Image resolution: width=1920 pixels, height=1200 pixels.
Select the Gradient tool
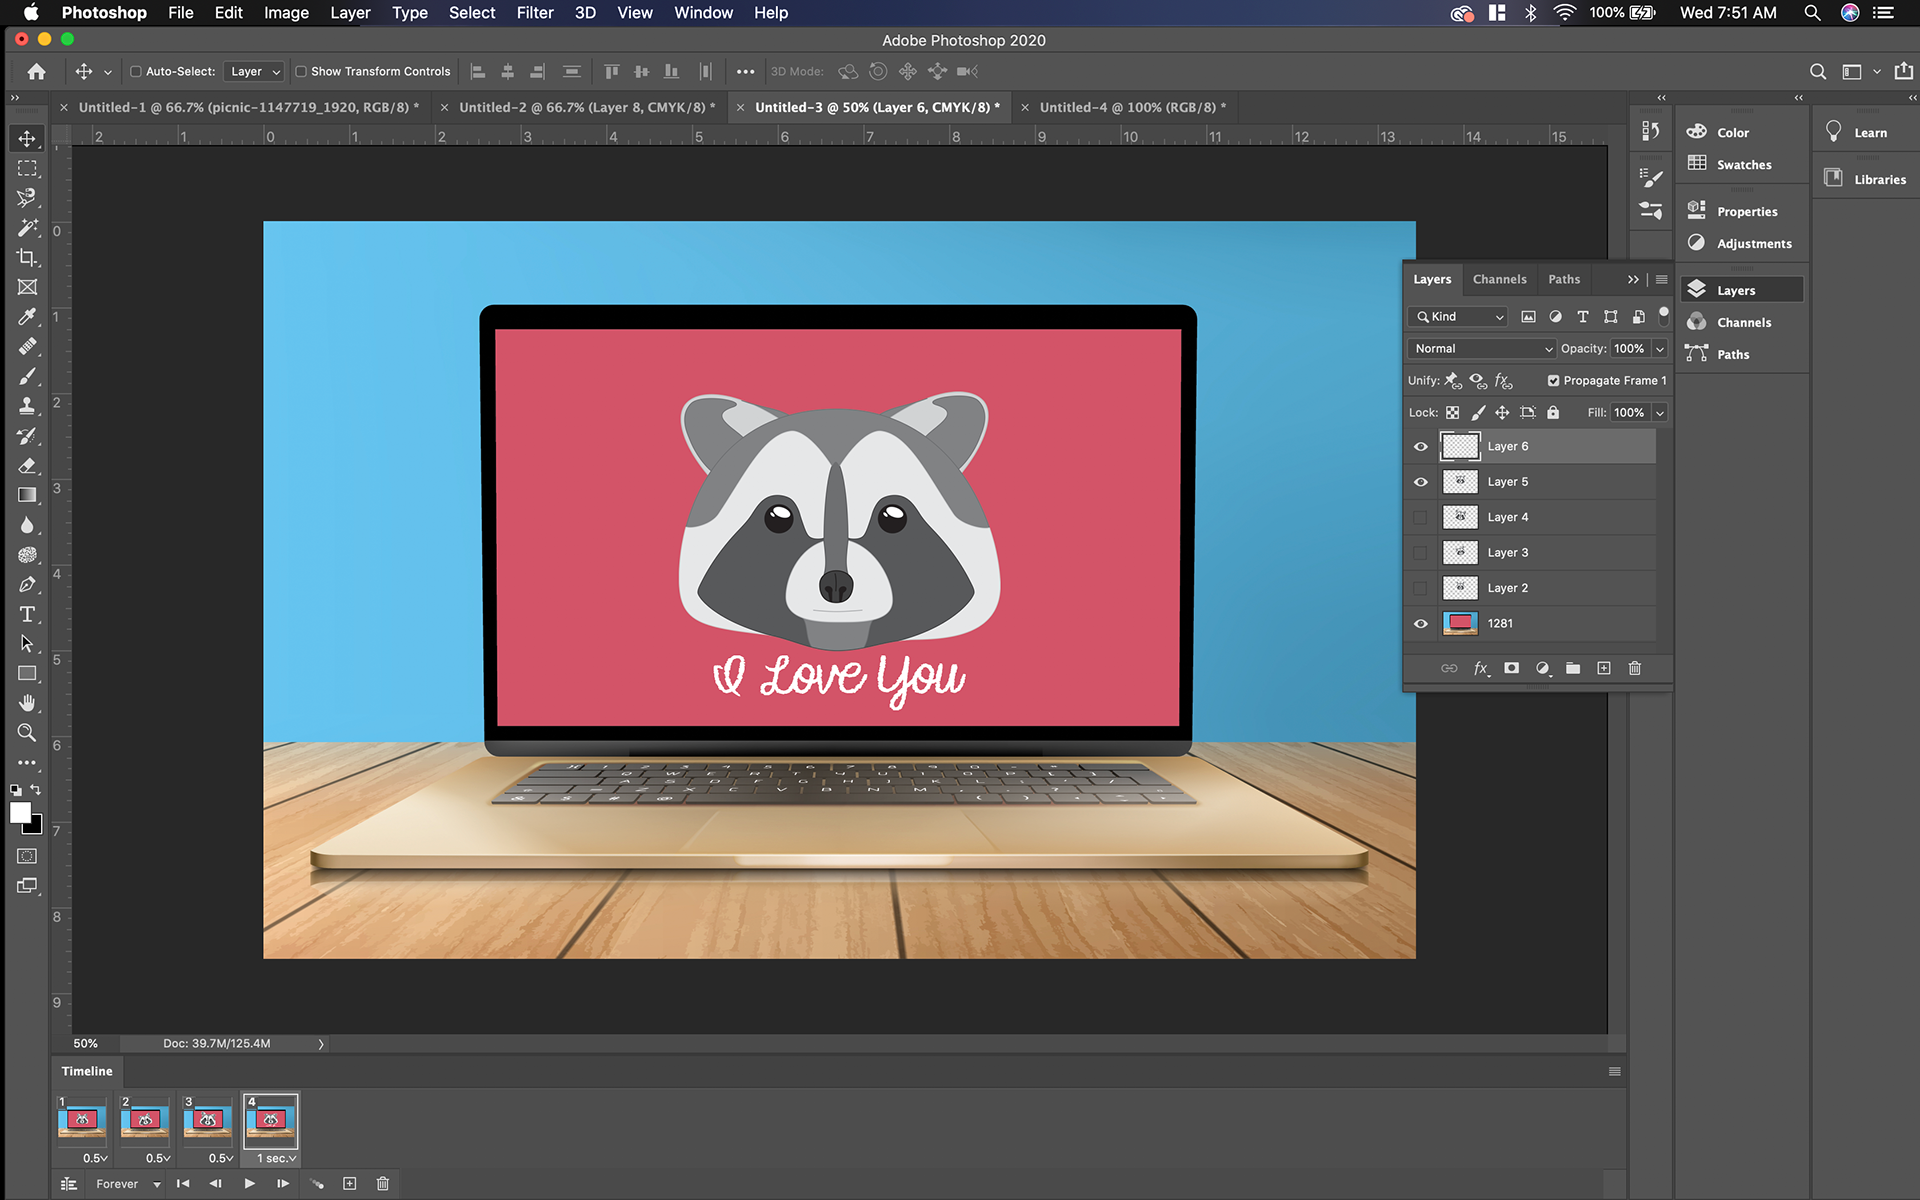[27, 495]
